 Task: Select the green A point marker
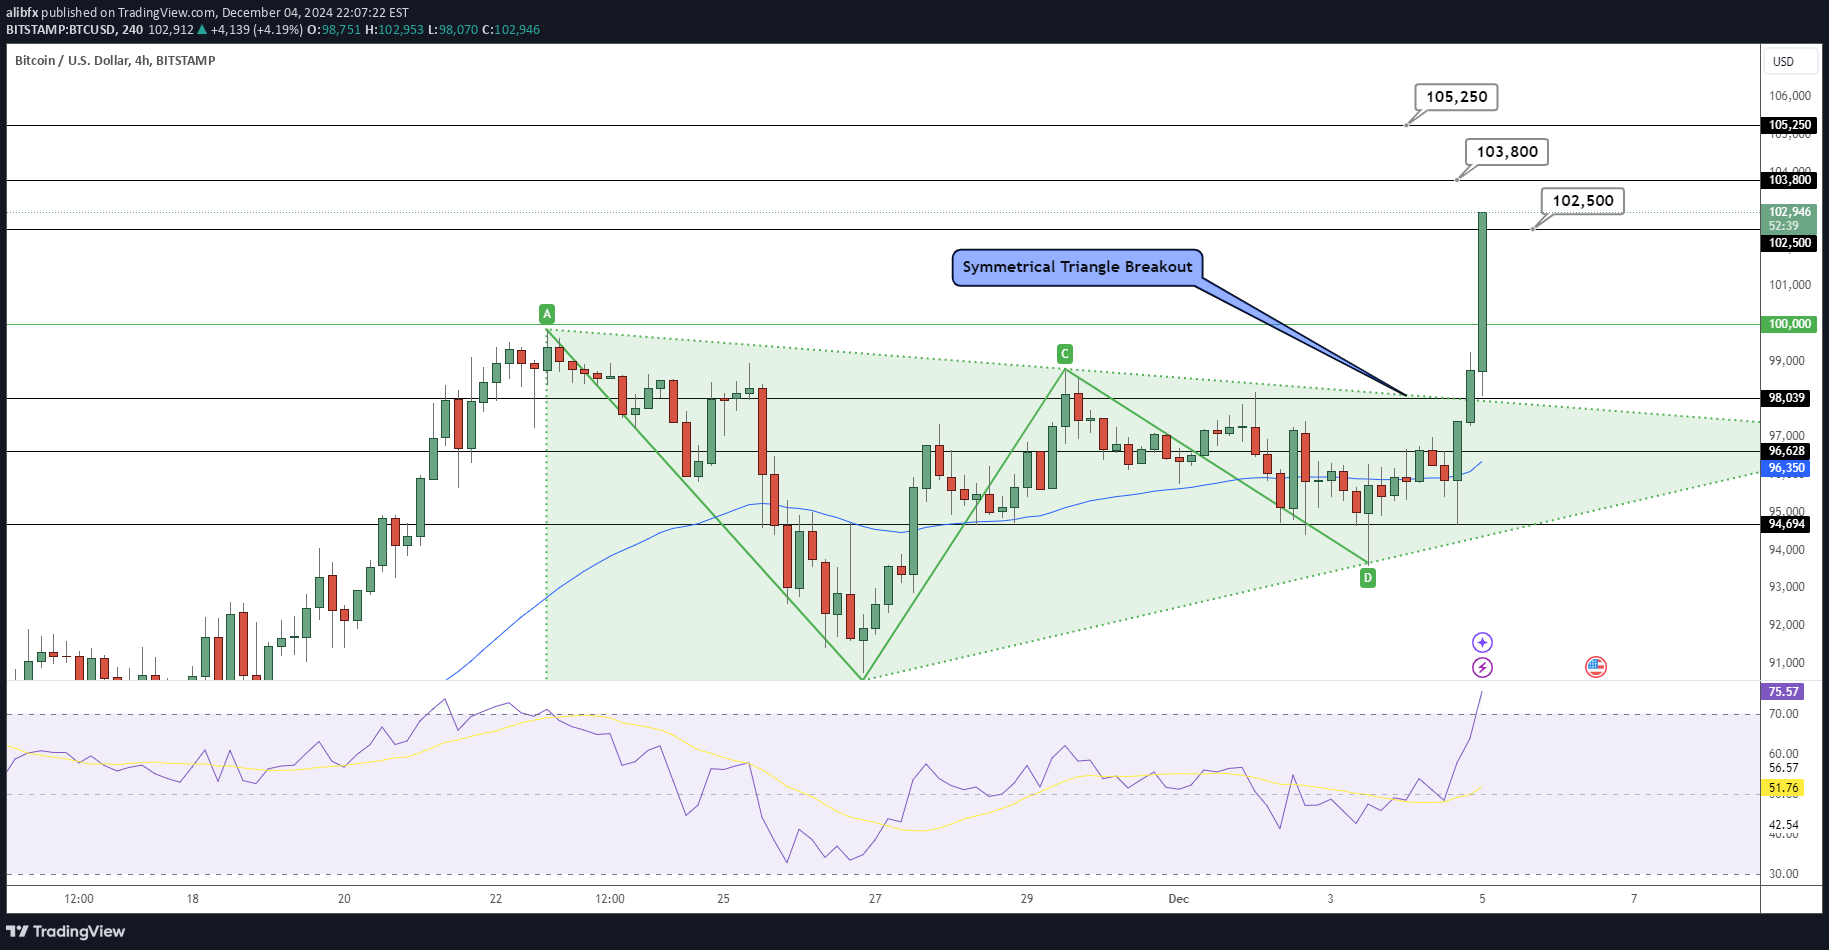click(x=547, y=313)
